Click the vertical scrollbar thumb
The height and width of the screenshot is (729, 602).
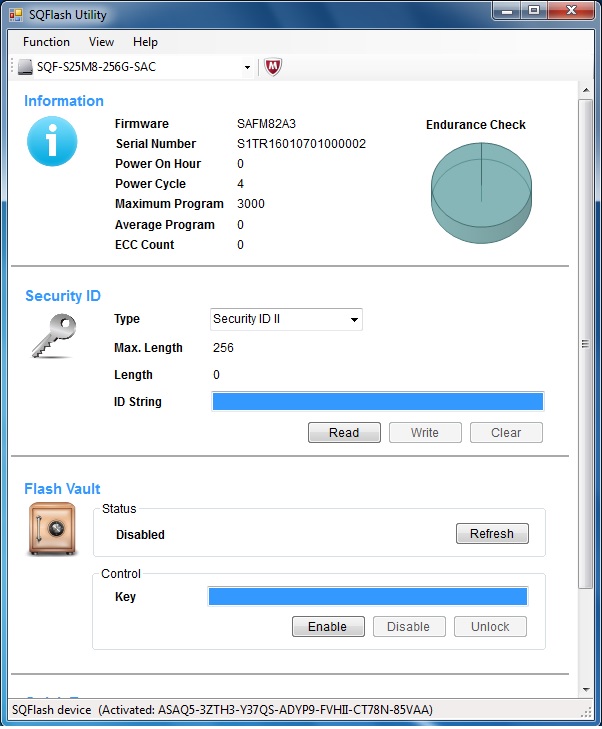pos(586,344)
